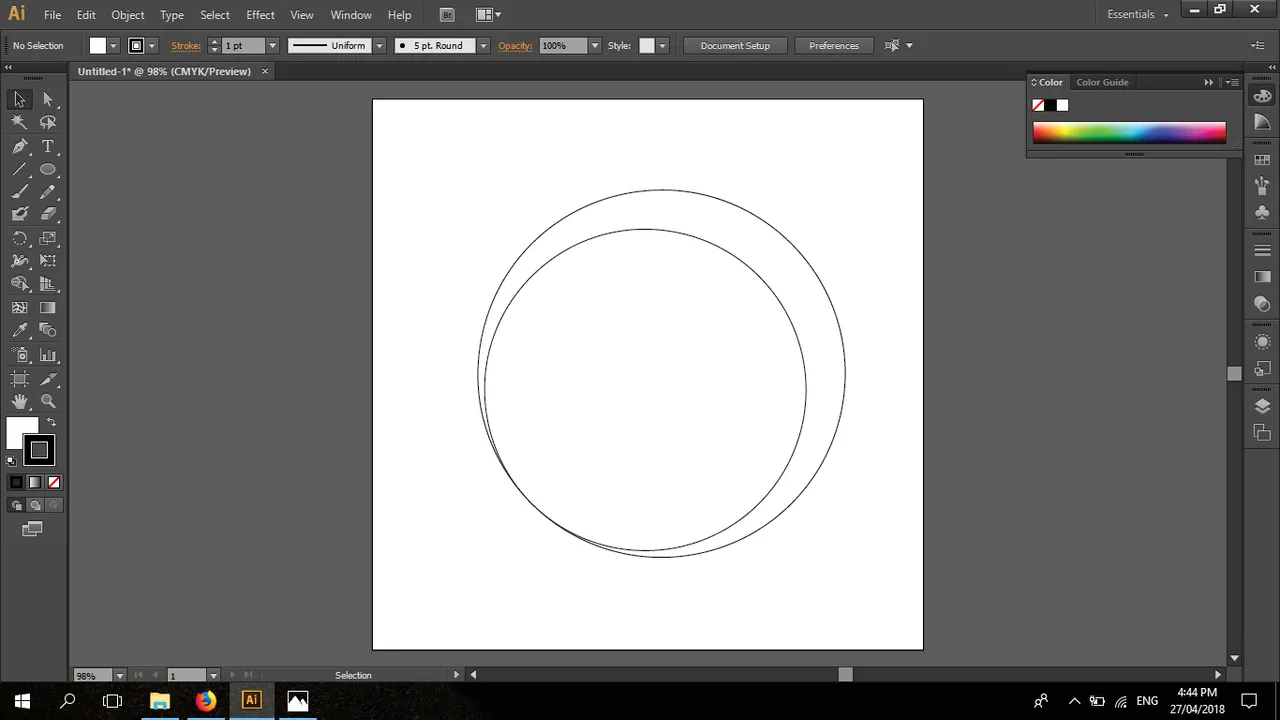
Task: Reset to default fill and stroke
Action: point(11,461)
